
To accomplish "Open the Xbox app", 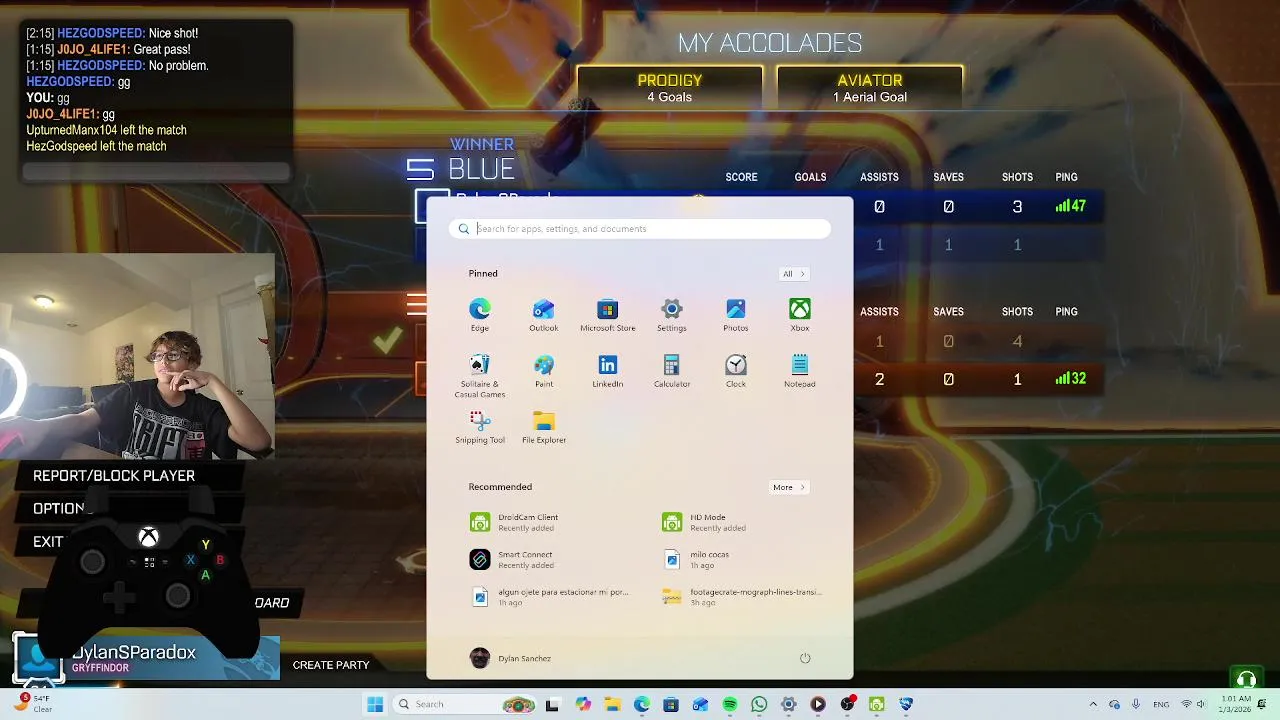I will coord(800,314).
